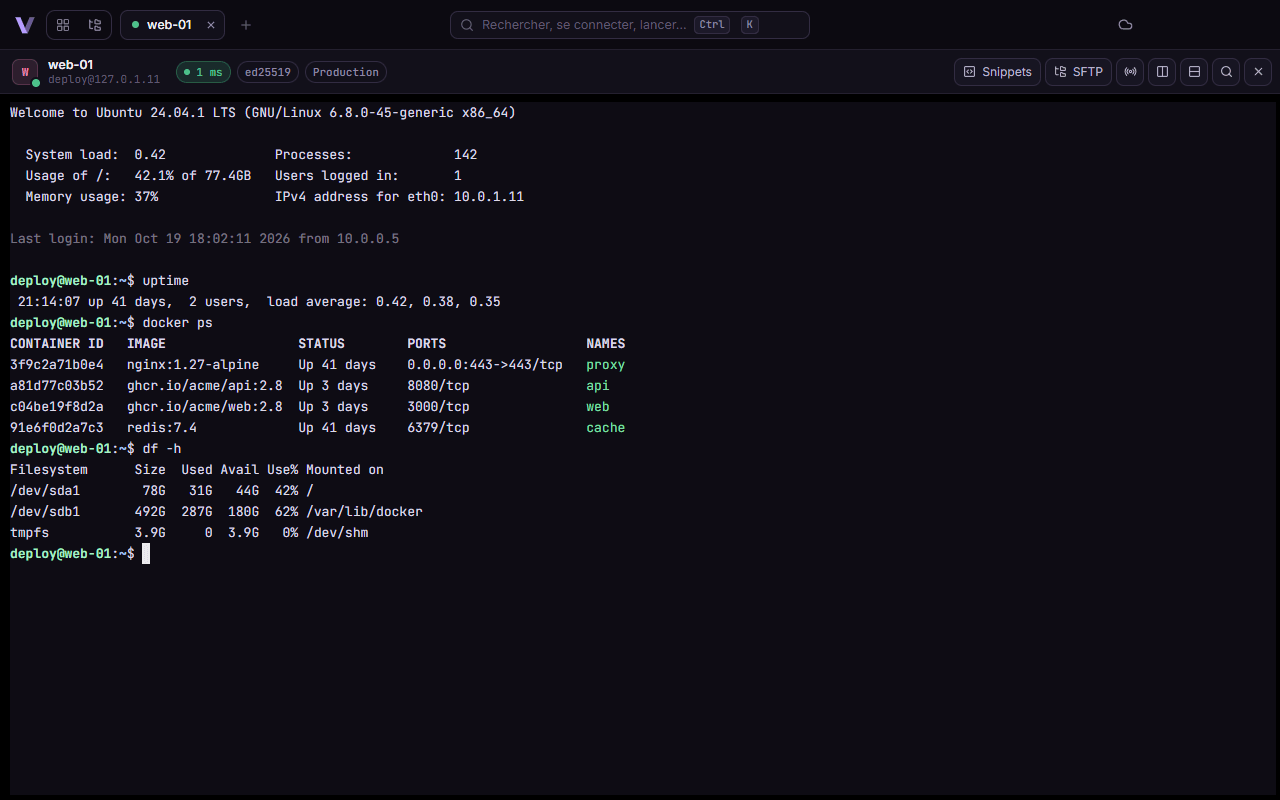Click the purple V app logo
1280x800 pixels.
[25, 25]
